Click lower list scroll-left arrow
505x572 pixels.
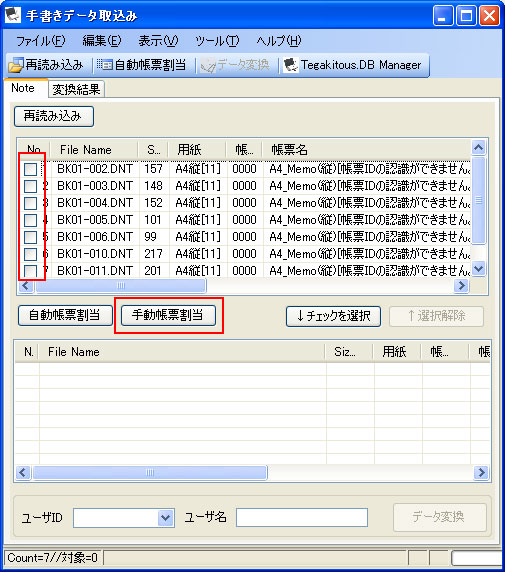(x=23, y=473)
